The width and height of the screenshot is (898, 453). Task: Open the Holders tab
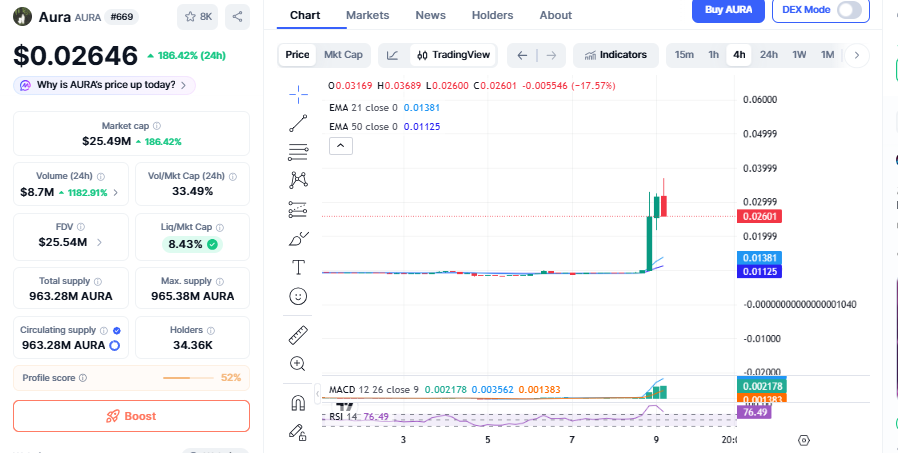coord(493,15)
